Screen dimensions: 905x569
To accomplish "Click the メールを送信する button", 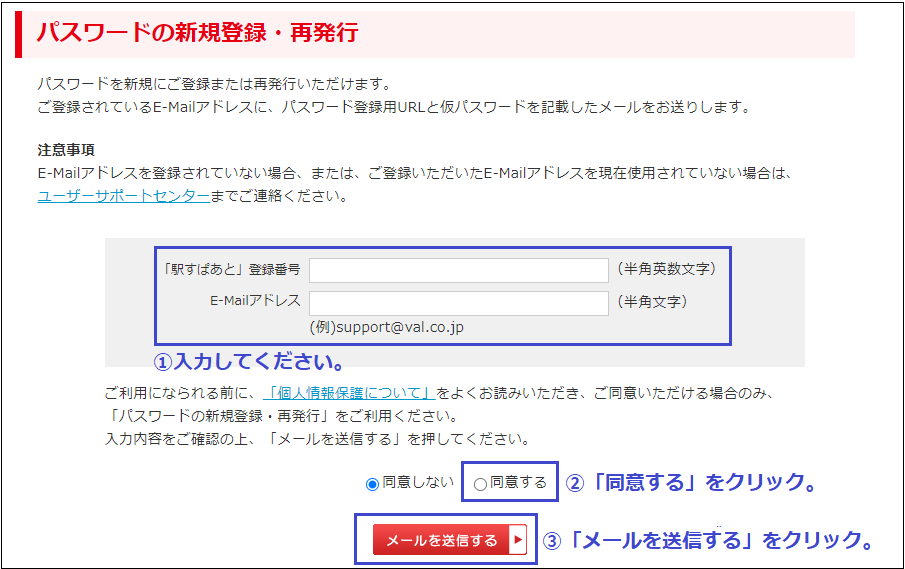I will point(450,540).
